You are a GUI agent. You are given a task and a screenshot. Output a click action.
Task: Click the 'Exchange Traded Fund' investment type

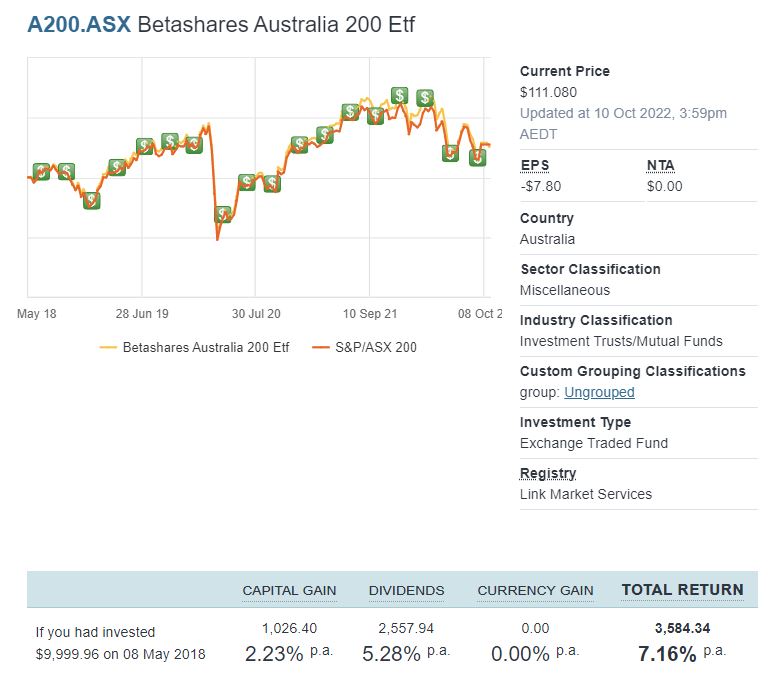coord(594,443)
